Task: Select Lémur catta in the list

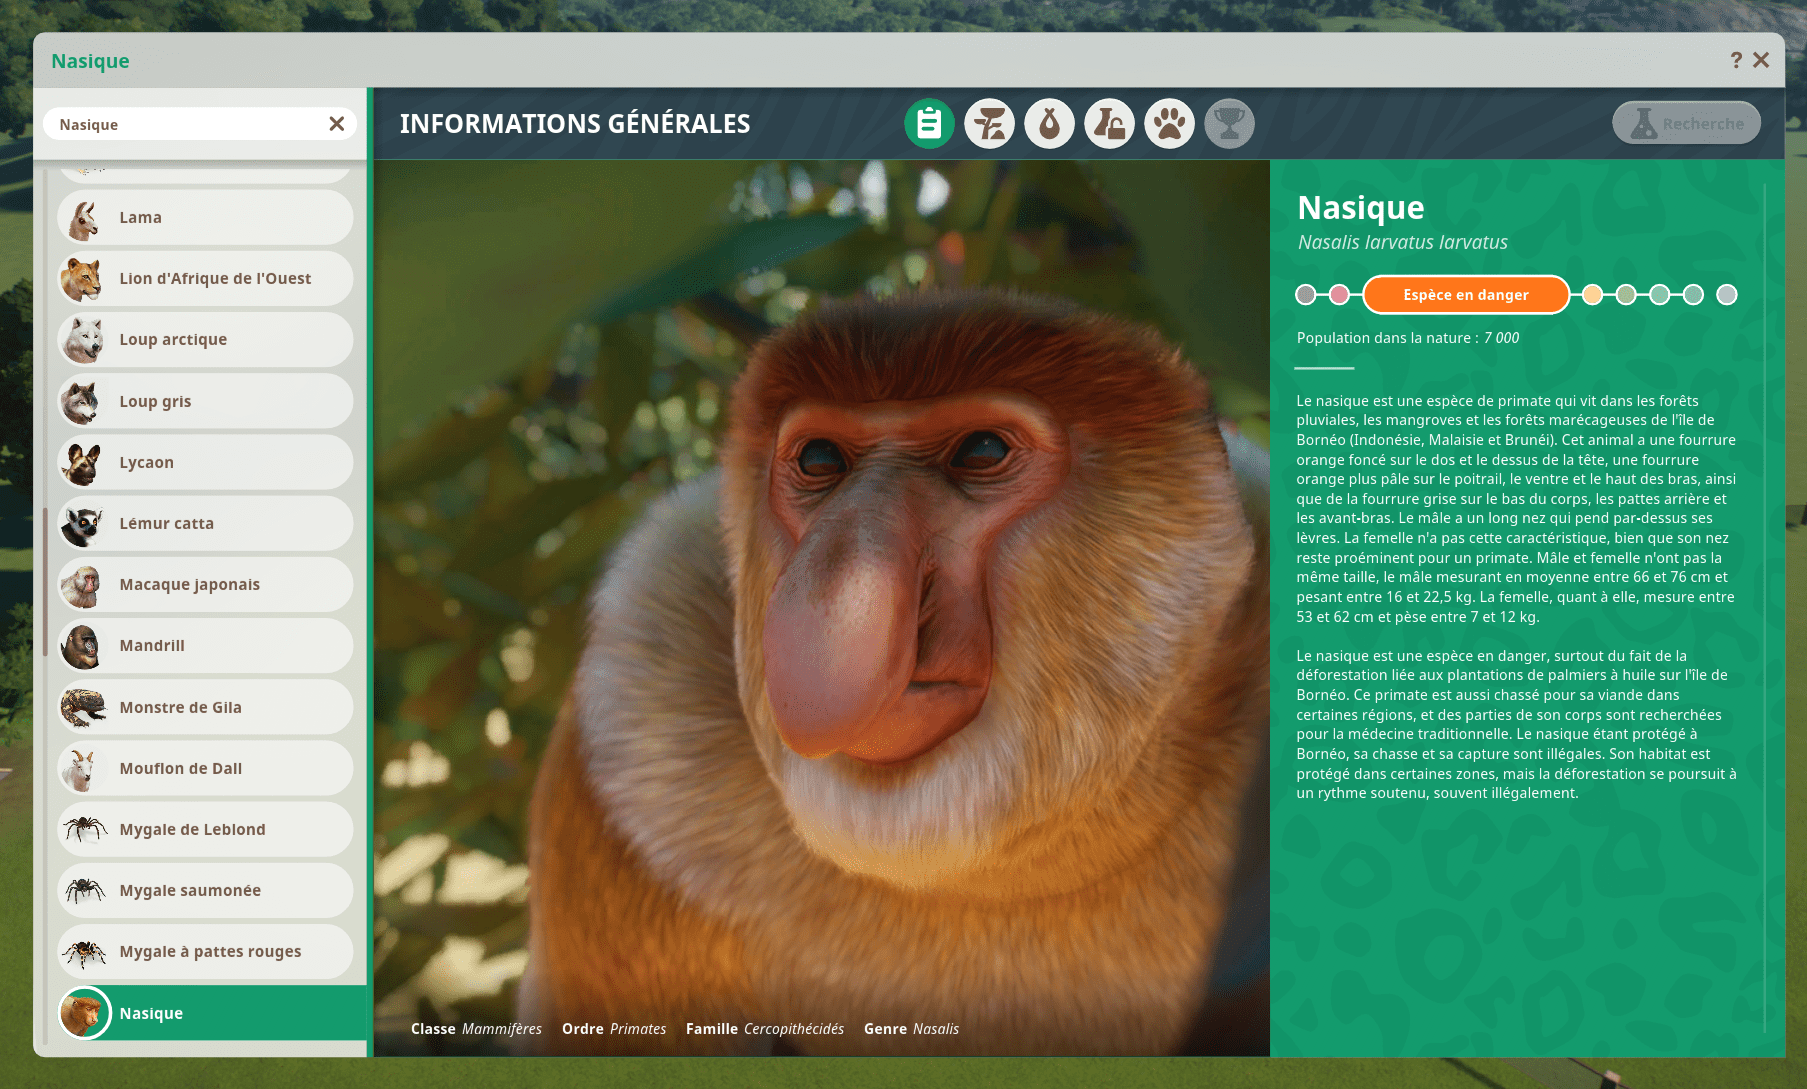Action: coord(205,523)
